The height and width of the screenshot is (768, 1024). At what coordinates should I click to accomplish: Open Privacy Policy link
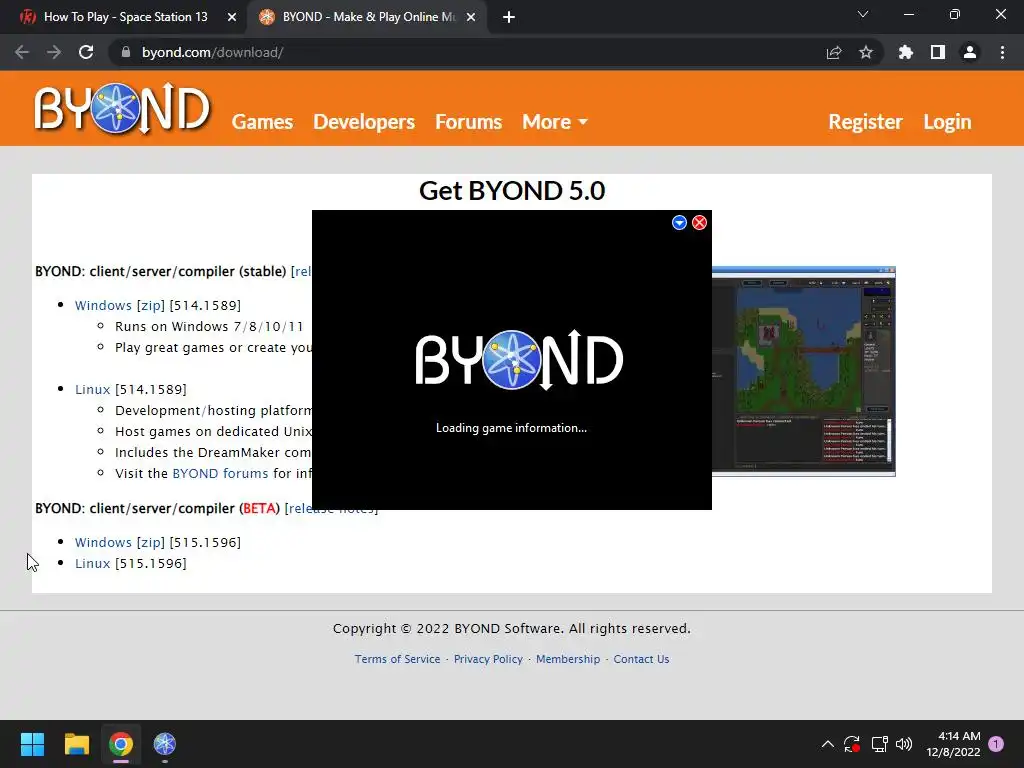click(x=488, y=659)
